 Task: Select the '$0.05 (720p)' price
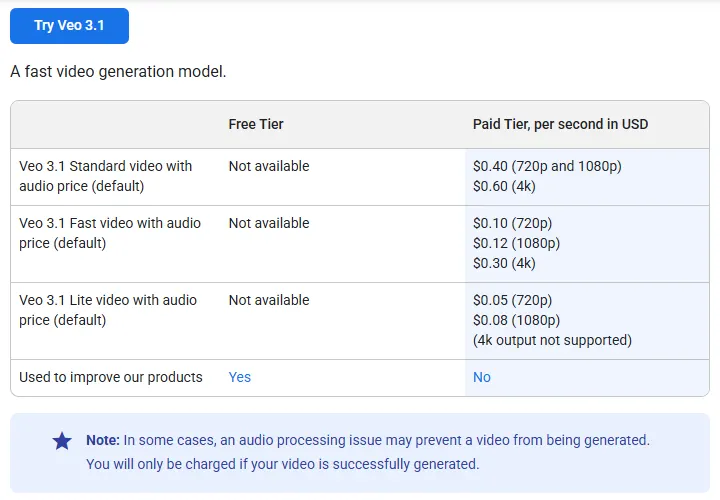click(512, 300)
